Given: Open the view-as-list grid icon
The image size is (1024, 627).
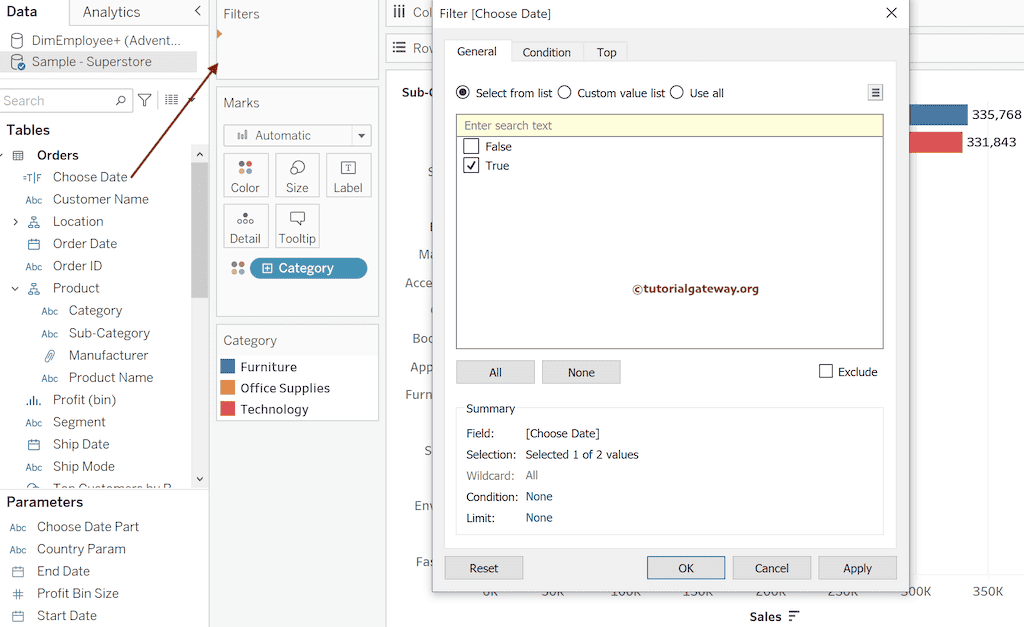Looking at the screenshot, I should pos(172,100).
